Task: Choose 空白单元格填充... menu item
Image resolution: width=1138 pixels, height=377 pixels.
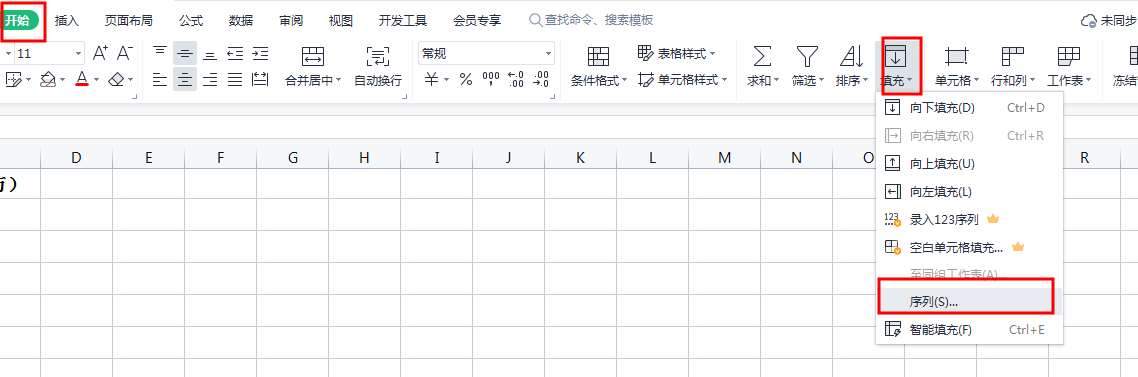Action: (x=970, y=247)
